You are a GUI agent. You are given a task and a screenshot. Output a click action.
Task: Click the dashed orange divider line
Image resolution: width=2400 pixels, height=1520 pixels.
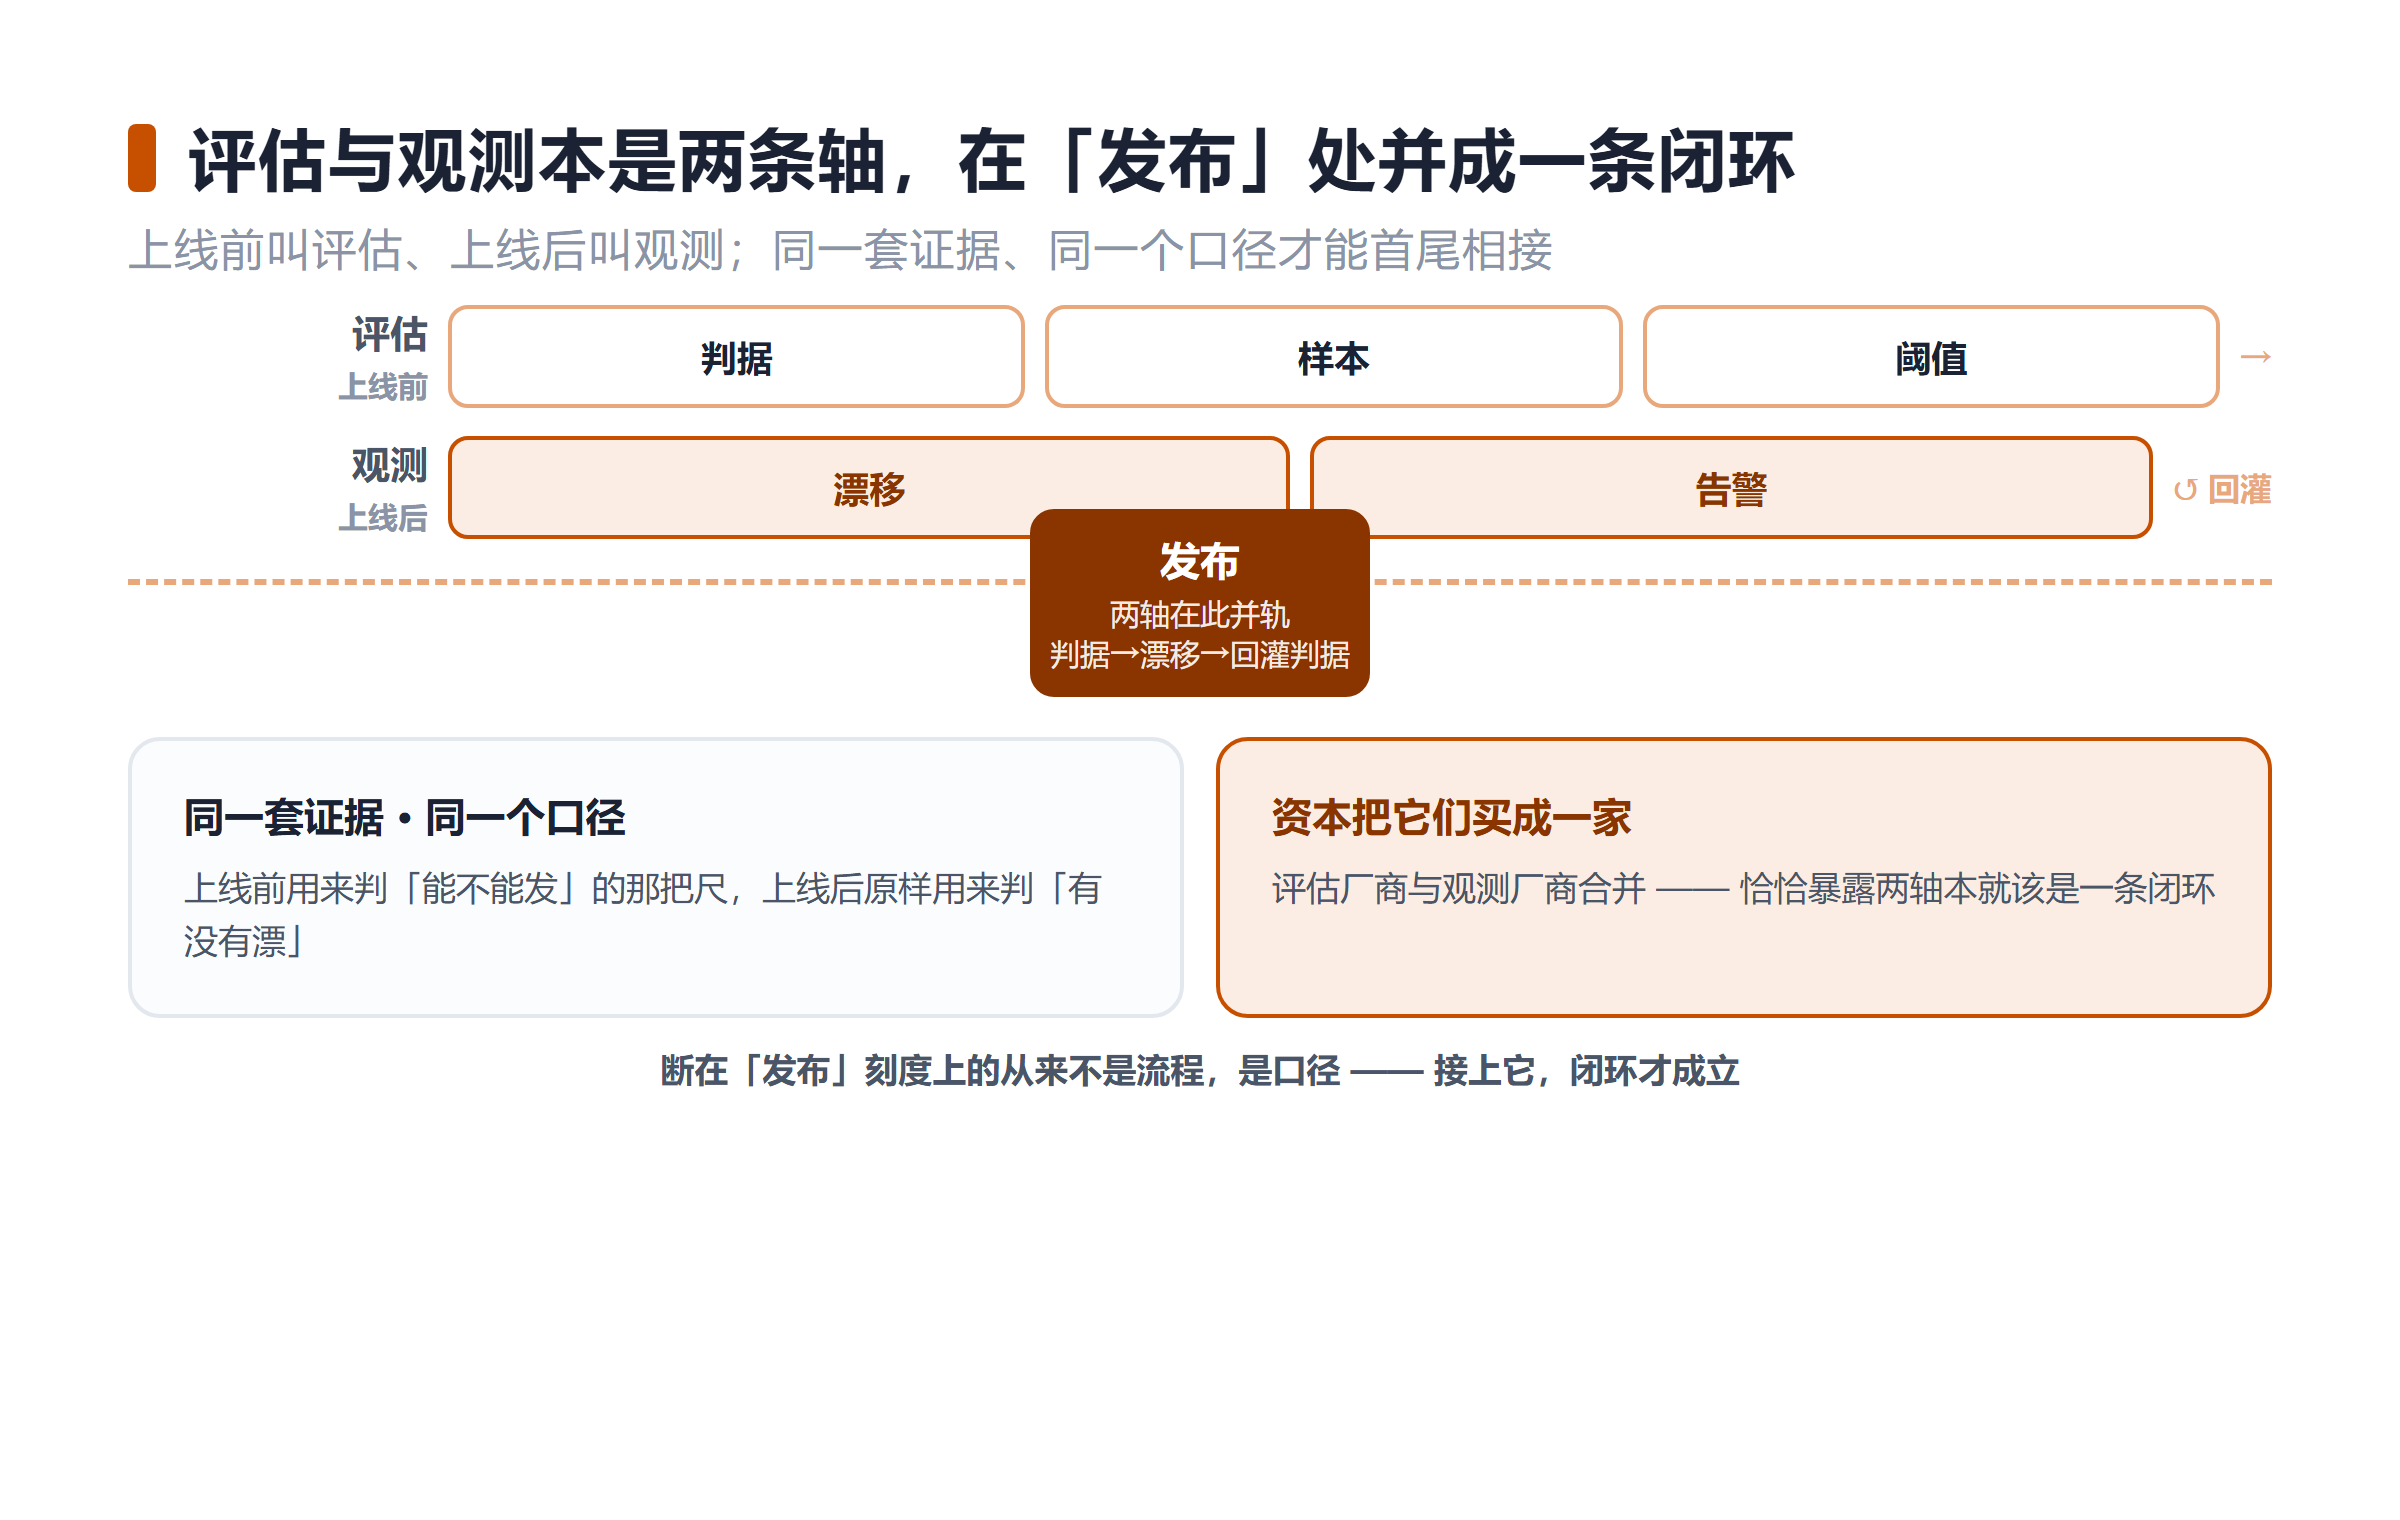1200,581
